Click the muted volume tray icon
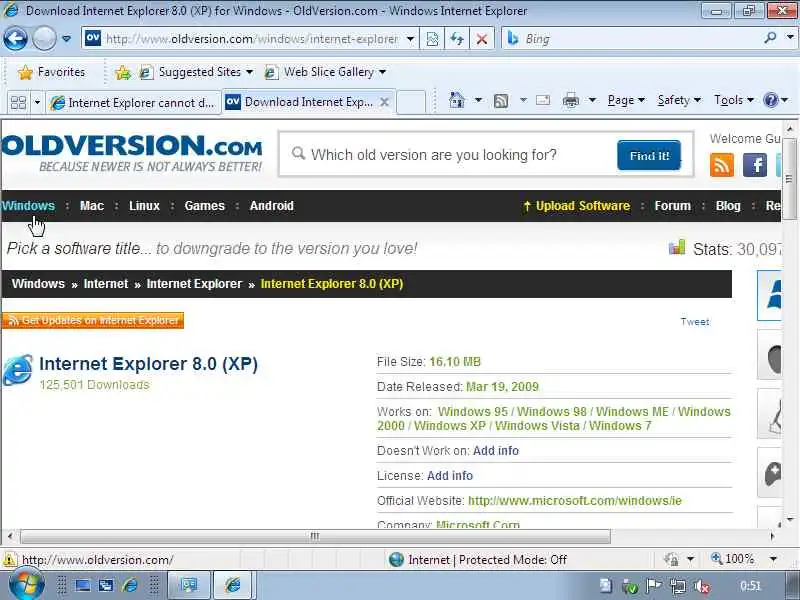This screenshot has height=600, width=800. (702, 587)
